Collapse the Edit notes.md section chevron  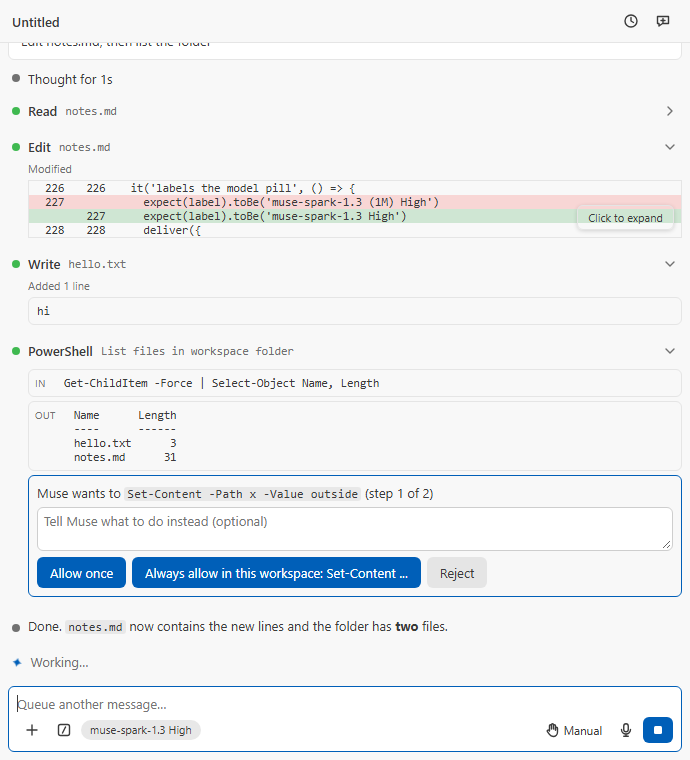click(670, 147)
